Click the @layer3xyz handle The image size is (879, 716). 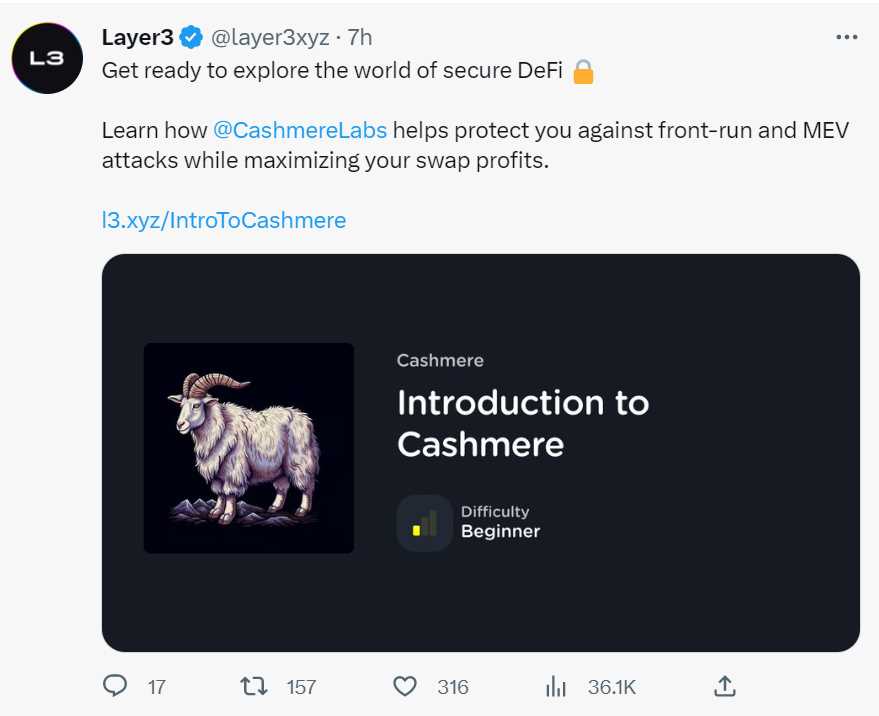[269, 38]
